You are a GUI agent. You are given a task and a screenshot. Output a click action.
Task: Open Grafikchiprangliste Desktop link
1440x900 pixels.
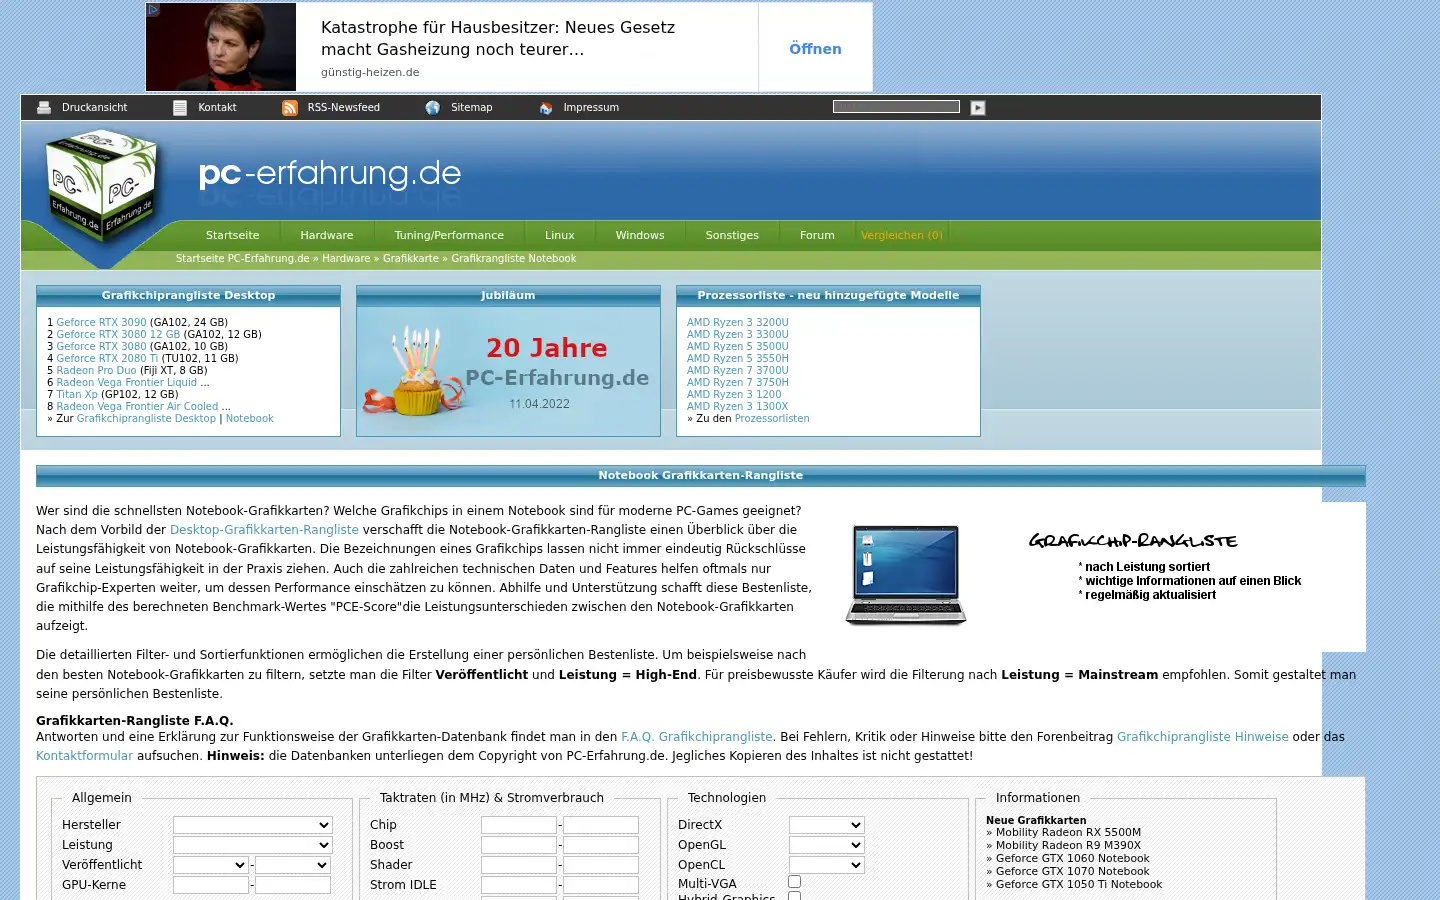click(146, 419)
